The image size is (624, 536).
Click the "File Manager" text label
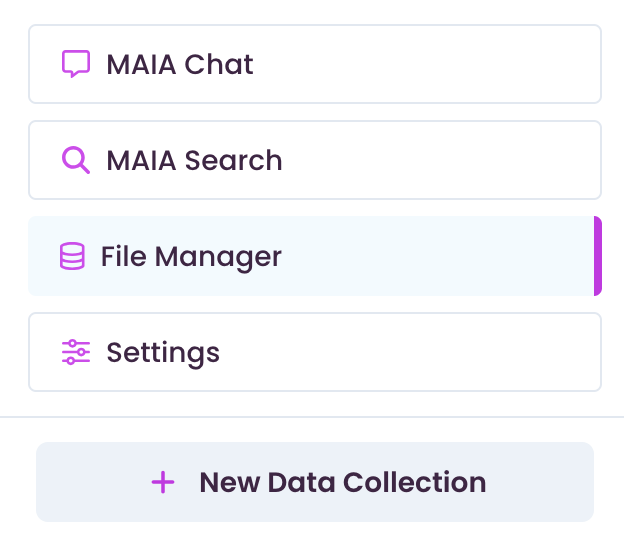coord(191,257)
